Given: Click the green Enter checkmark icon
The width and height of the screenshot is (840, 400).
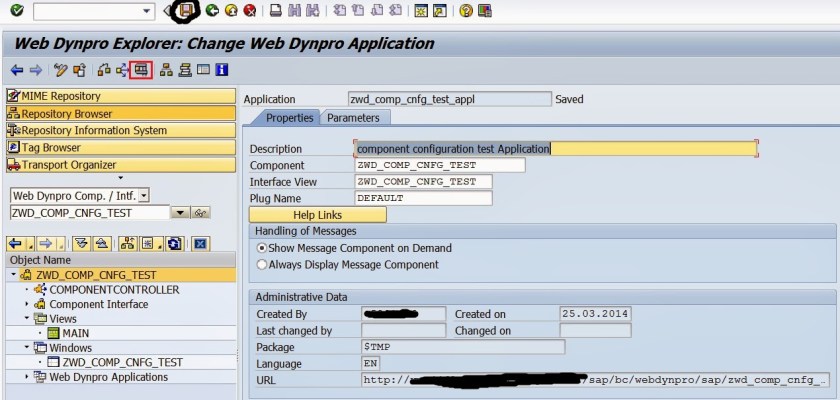Looking at the screenshot, I should tap(17, 11).
